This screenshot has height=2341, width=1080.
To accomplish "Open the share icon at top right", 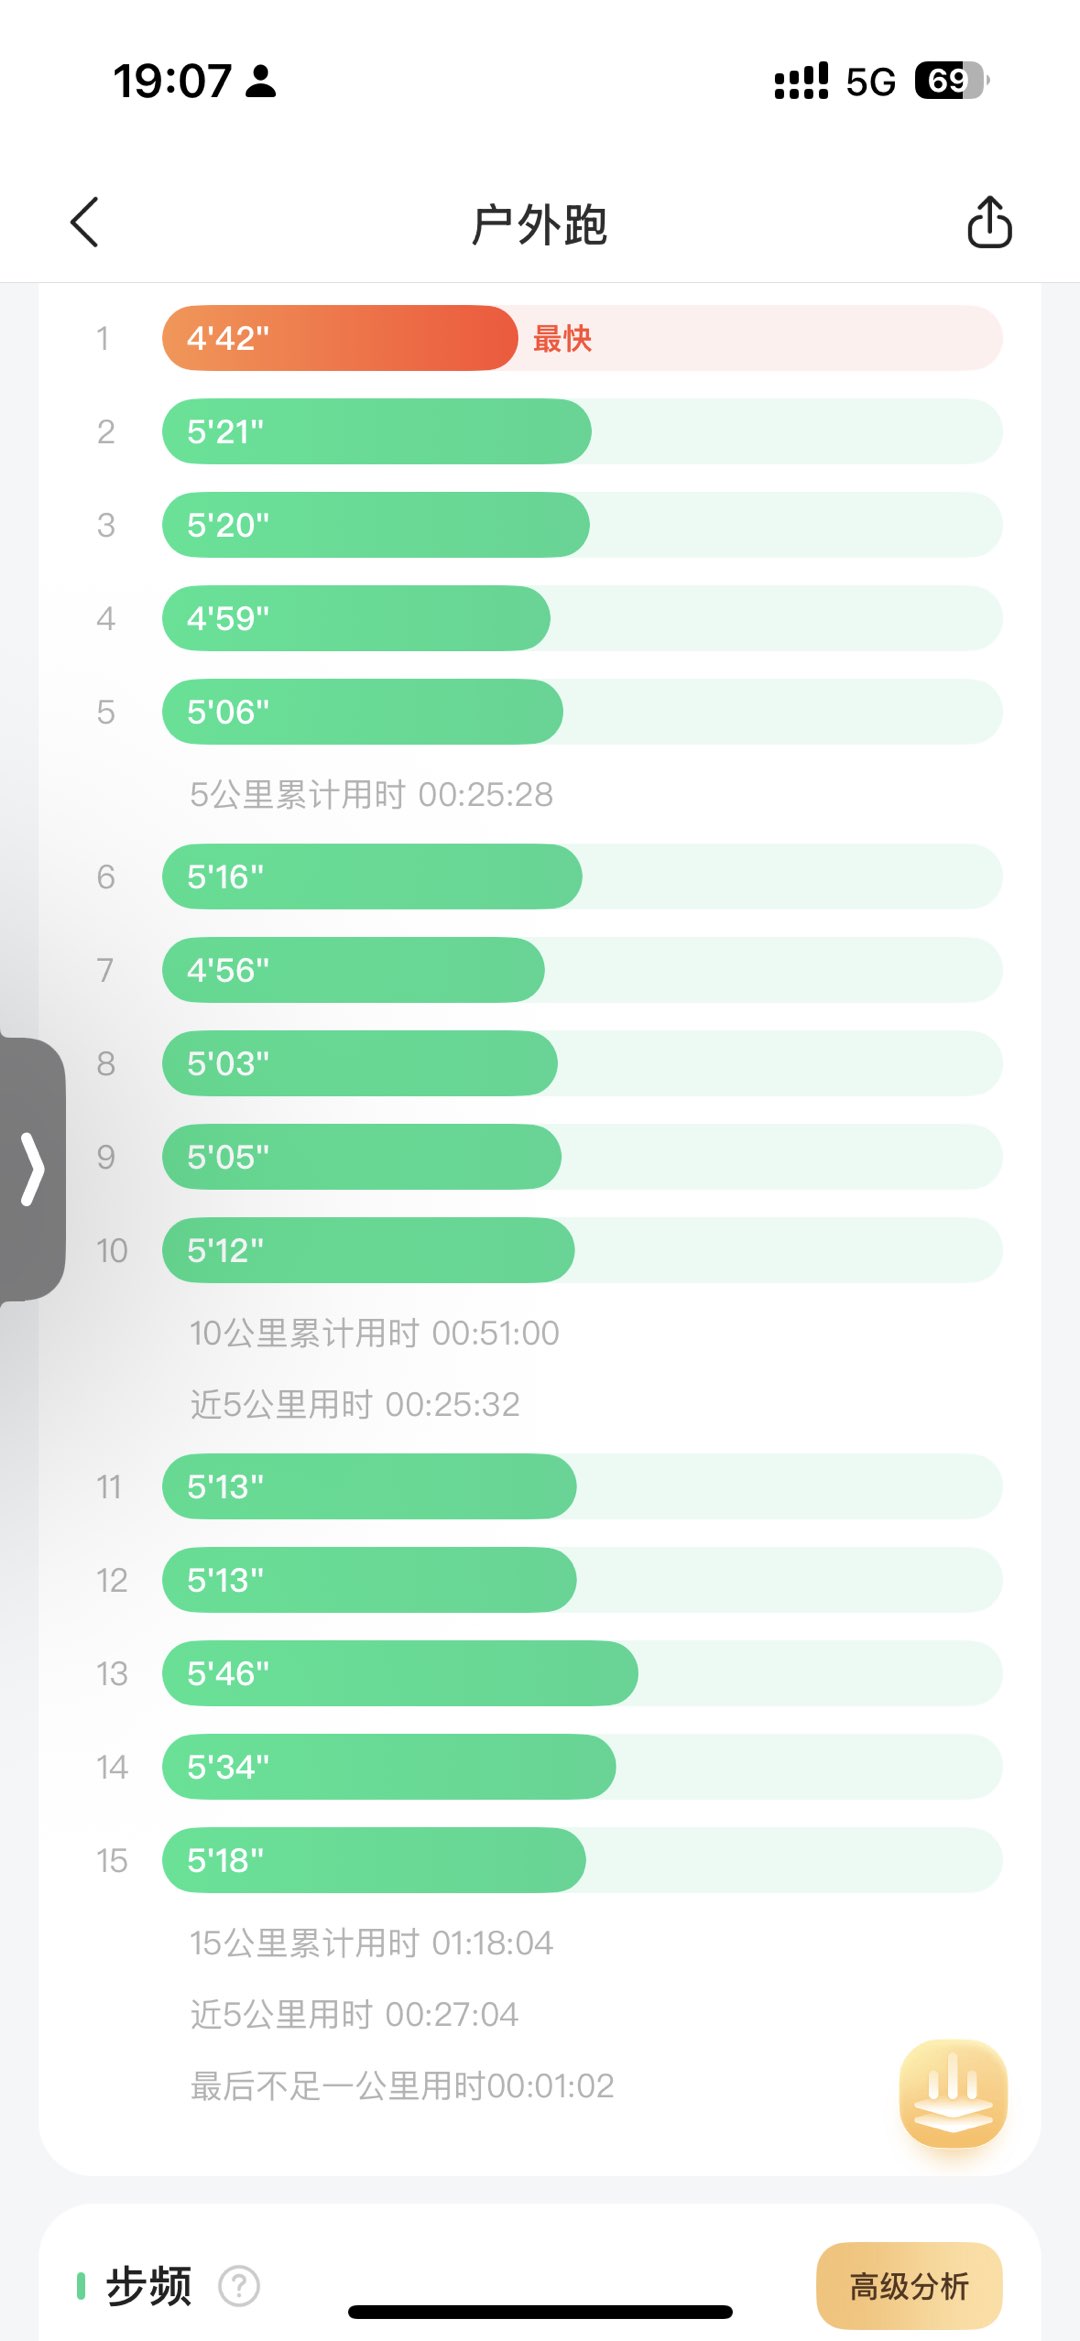I will pyautogui.click(x=989, y=221).
